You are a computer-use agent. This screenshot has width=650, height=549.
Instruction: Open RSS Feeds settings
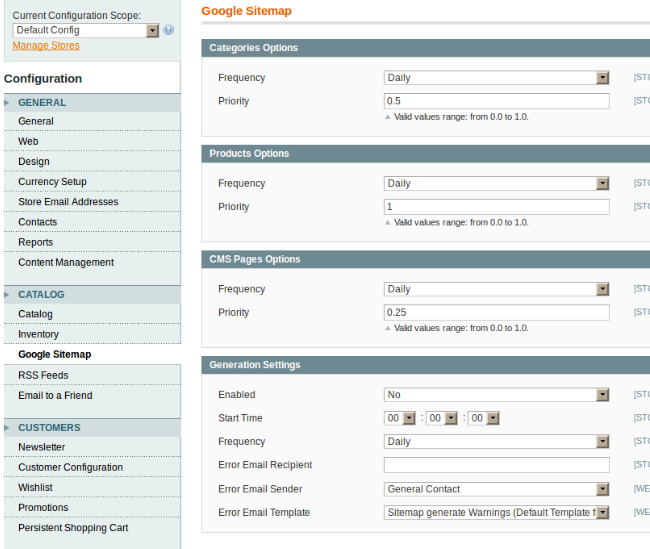[x=92, y=375]
